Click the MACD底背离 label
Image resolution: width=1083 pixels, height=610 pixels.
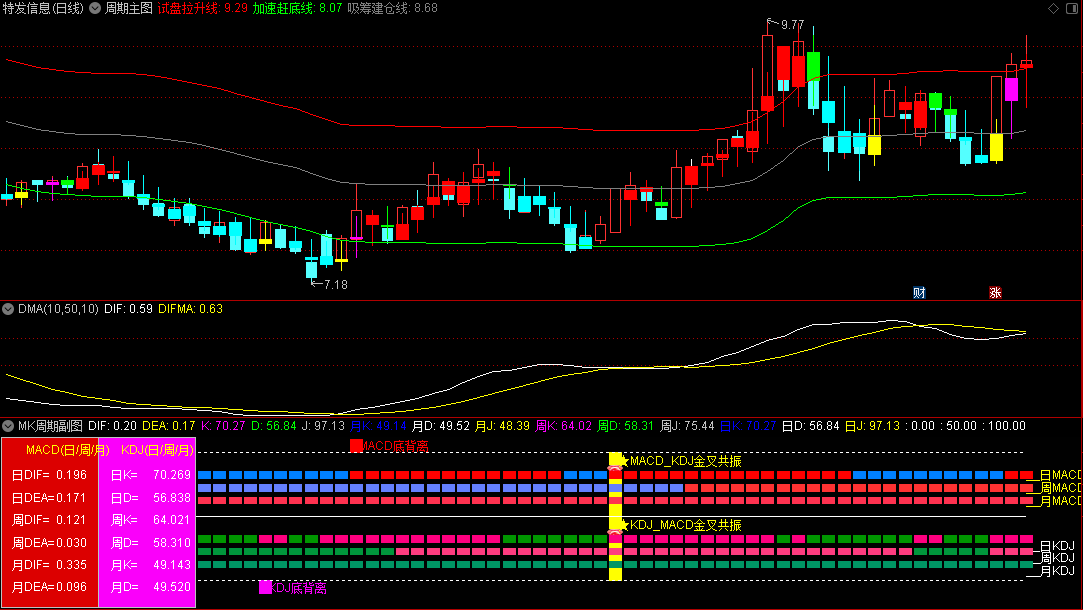(395, 446)
